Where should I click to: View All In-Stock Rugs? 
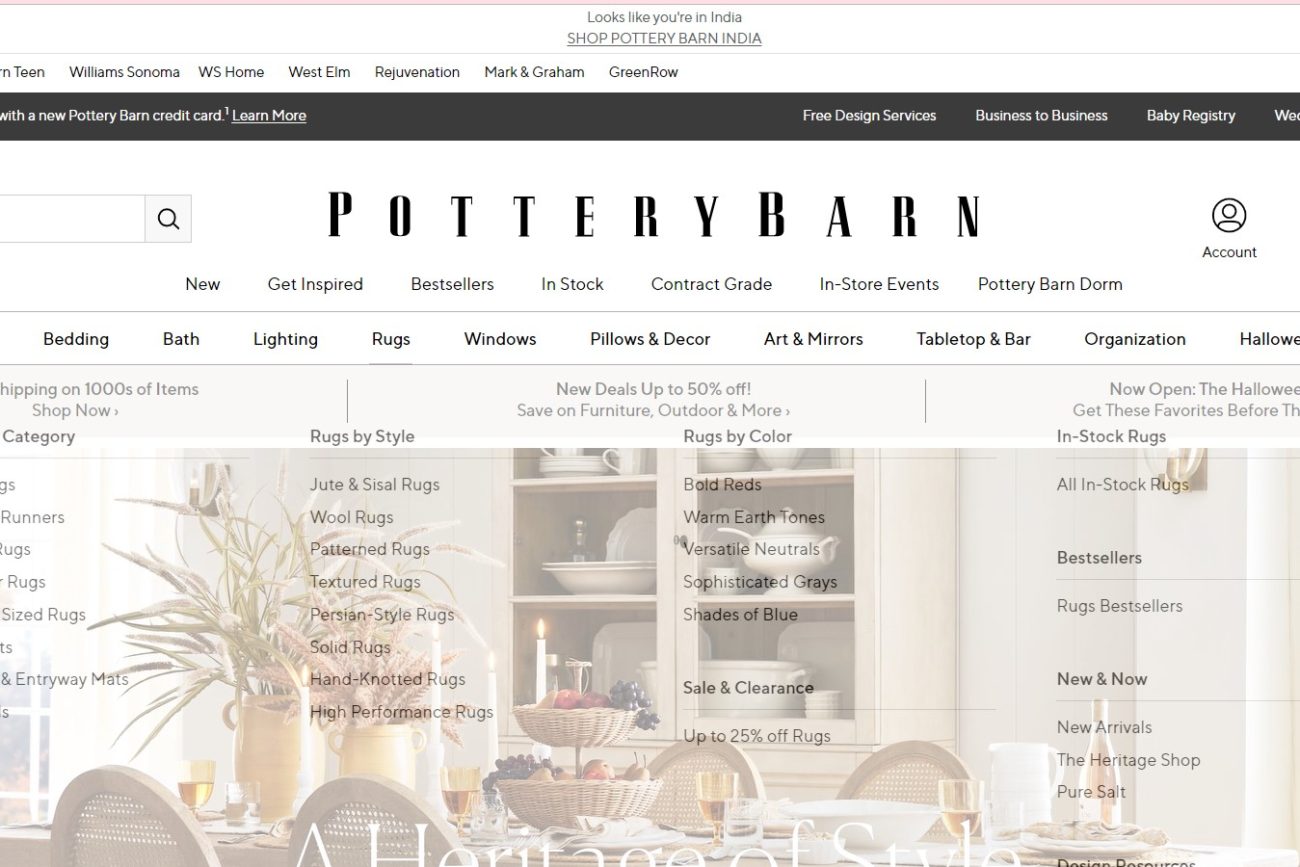(x=1123, y=484)
